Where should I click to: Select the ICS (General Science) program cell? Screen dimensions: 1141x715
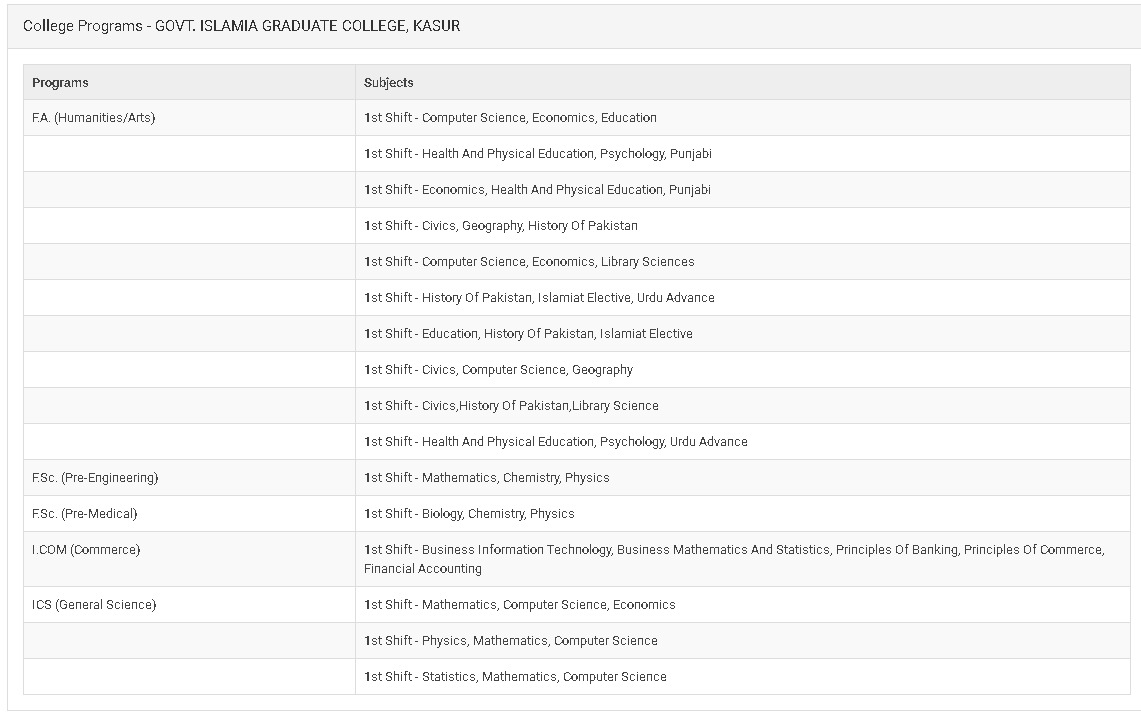tap(94, 605)
